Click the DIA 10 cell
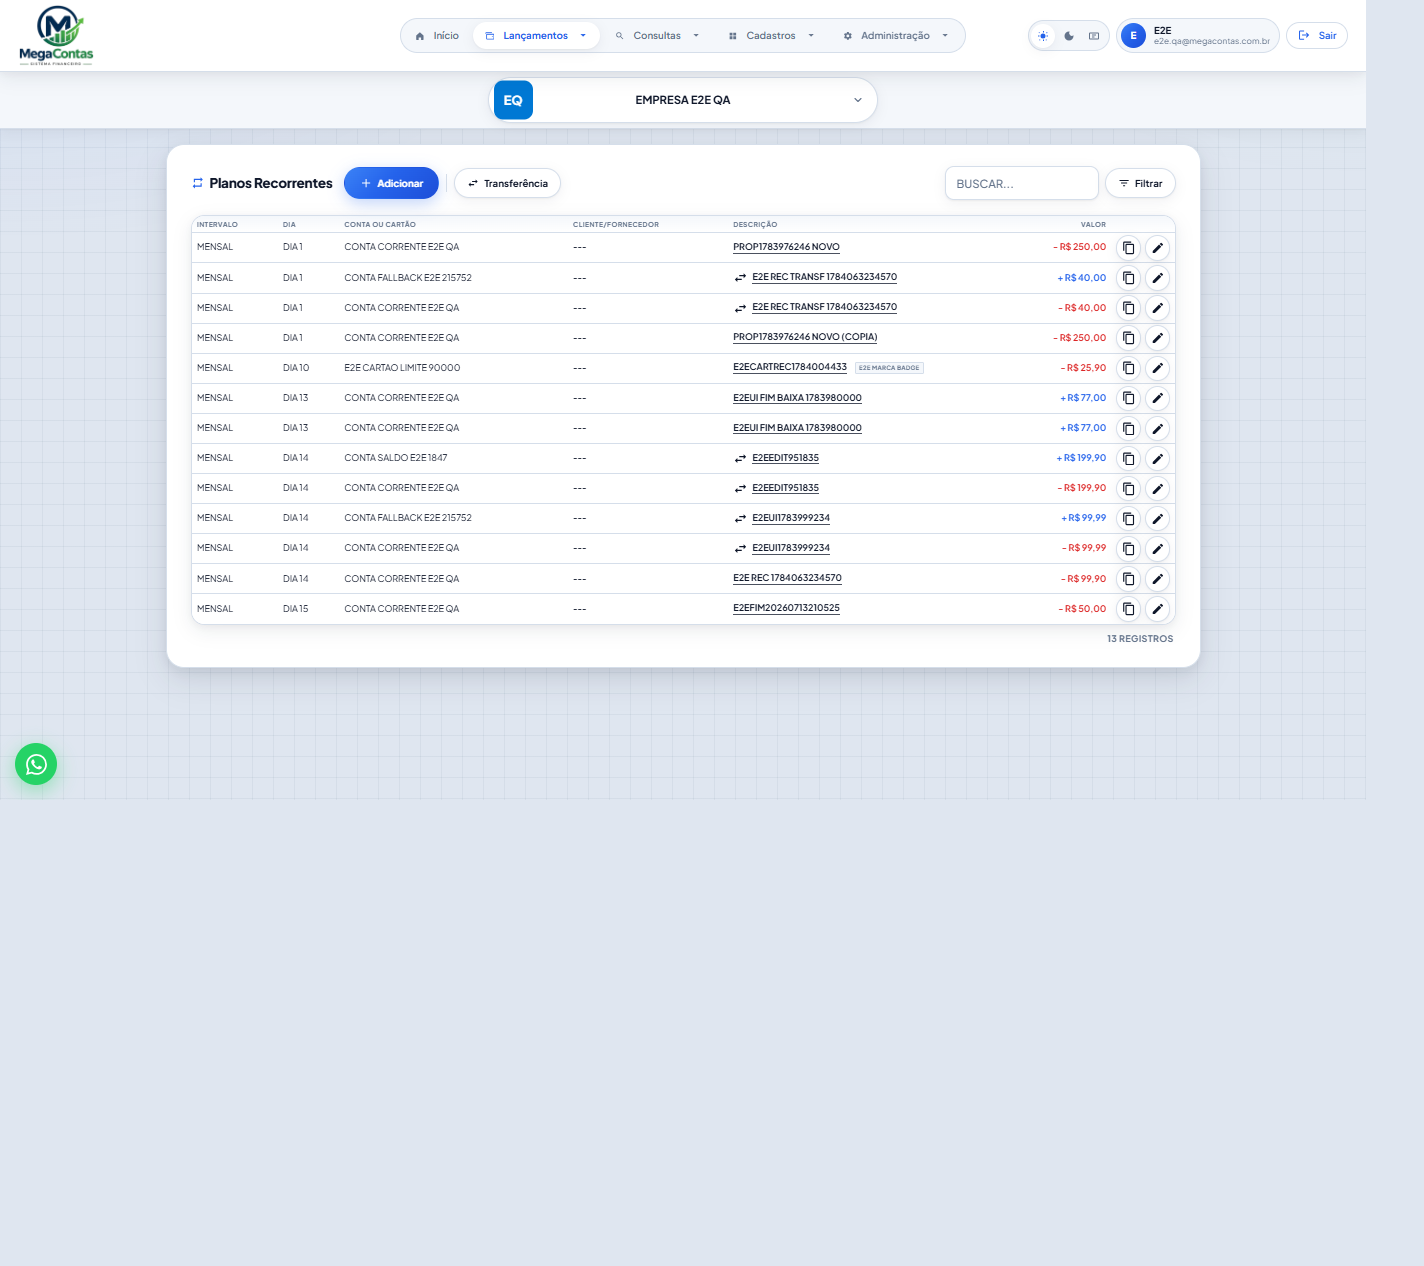The width and height of the screenshot is (1424, 1266). pos(296,368)
